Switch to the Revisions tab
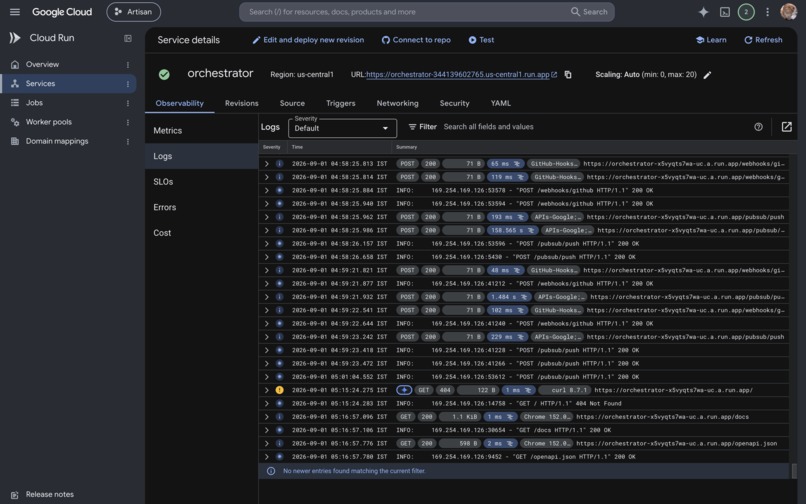The width and height of the screenshot is (806, 504). (242, 103)
